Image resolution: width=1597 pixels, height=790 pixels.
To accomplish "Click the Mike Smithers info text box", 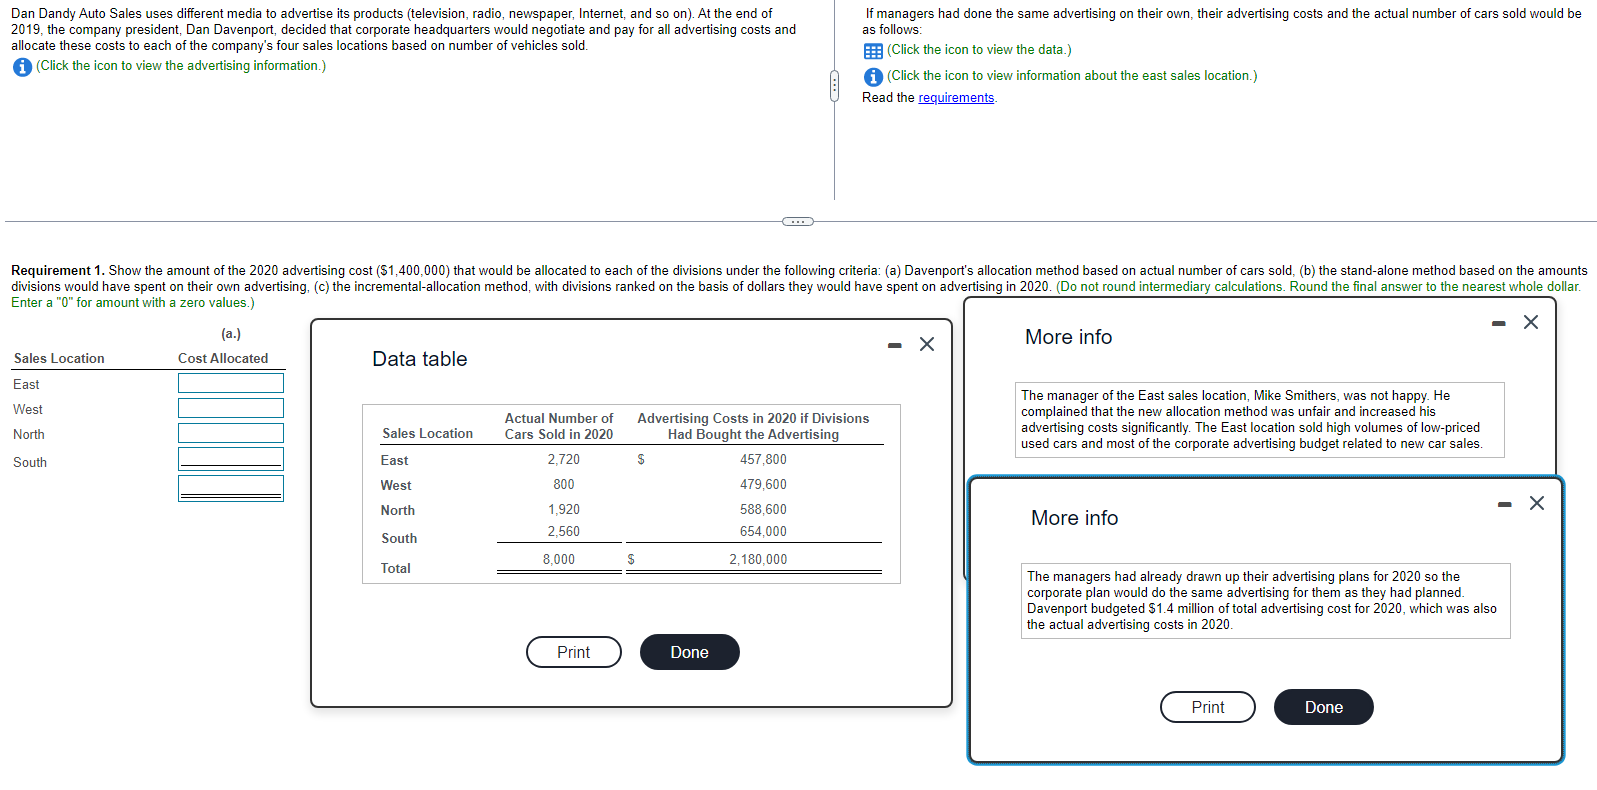I will tap(1260, 420).
